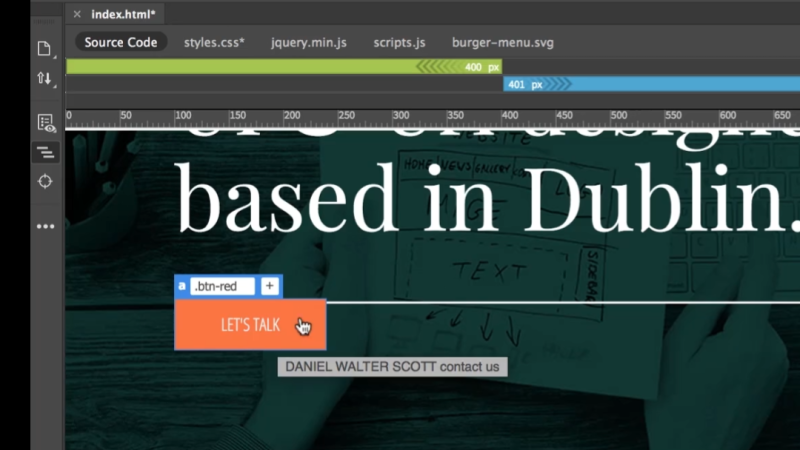Click the LET'S TALK orange button
The height and width of the screenshot is (450, 800).
(250, 324)
